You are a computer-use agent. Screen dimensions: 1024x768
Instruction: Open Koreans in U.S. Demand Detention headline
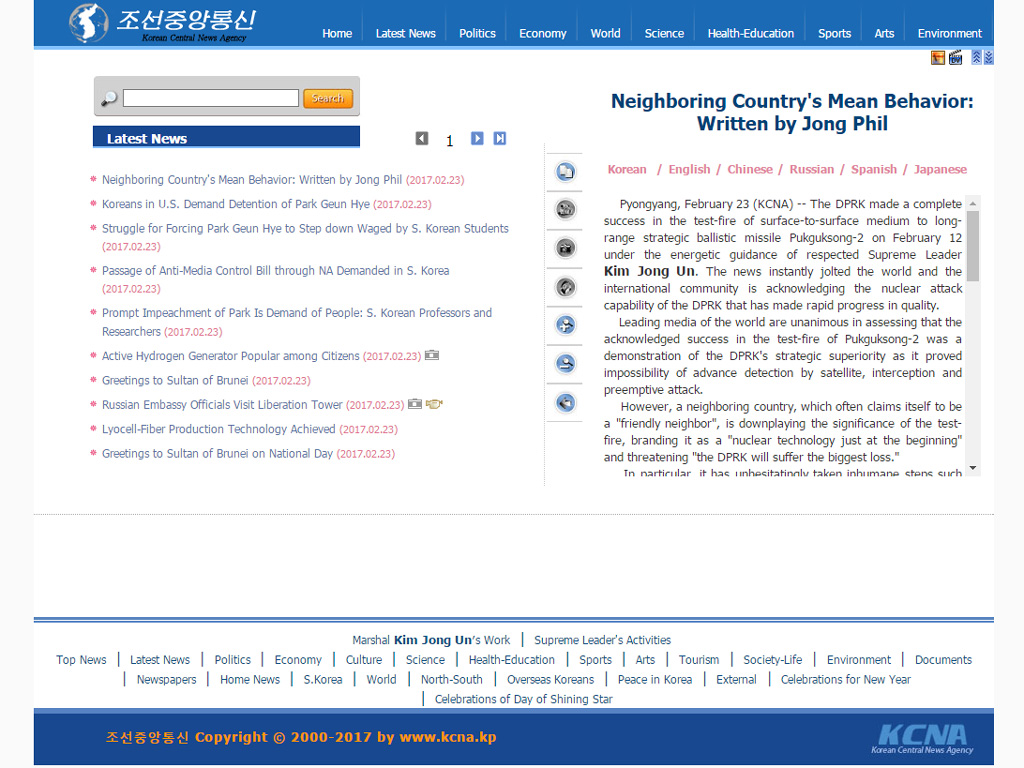pyautogui.click(x=236, y=204)
